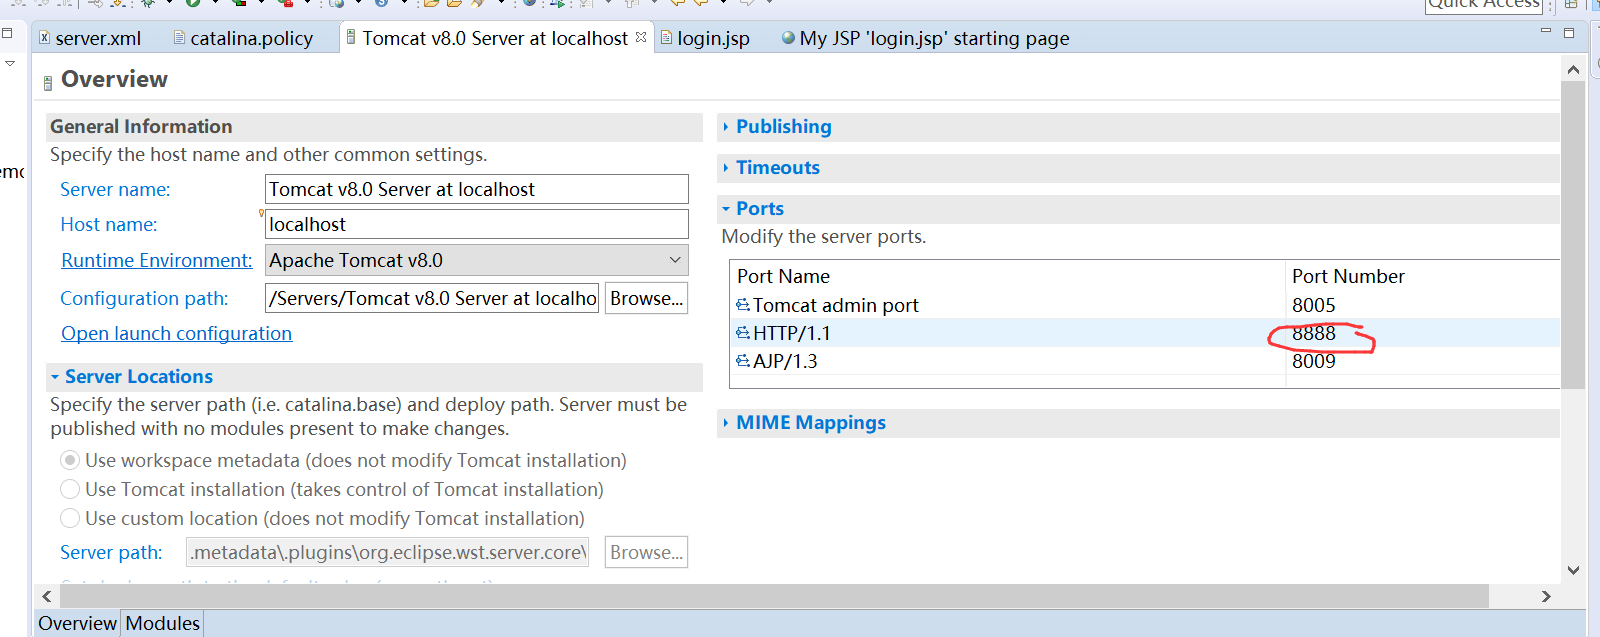Click the Quick Access search box
The width and height of the screenshot is (1600, 637).
1484,5
